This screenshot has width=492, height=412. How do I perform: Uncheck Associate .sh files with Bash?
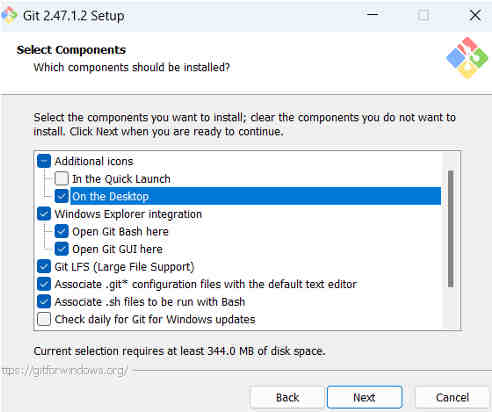pos(44,301)
